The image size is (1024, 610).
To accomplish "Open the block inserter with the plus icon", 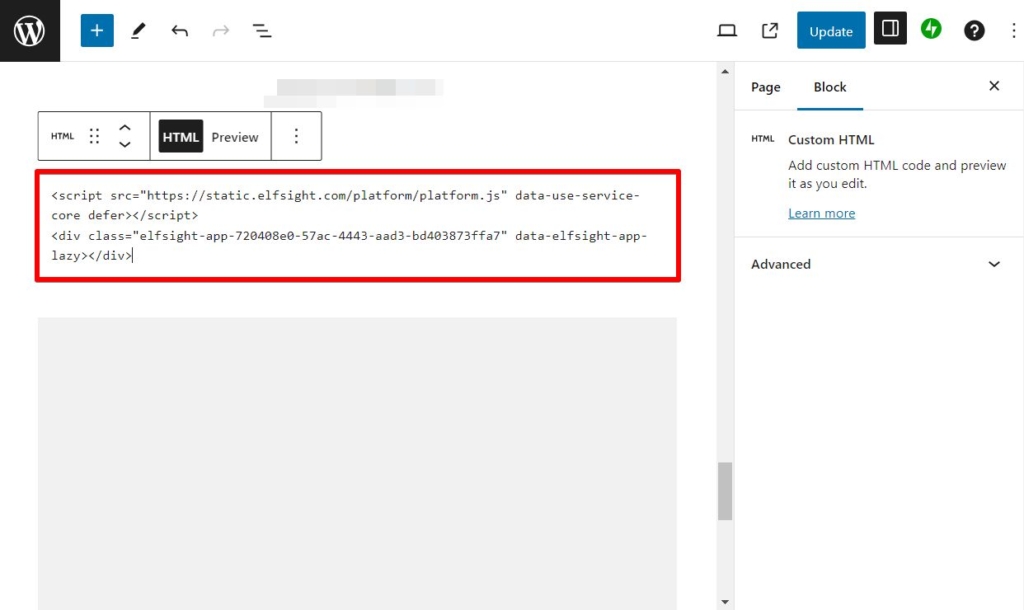I will [97, 30].
